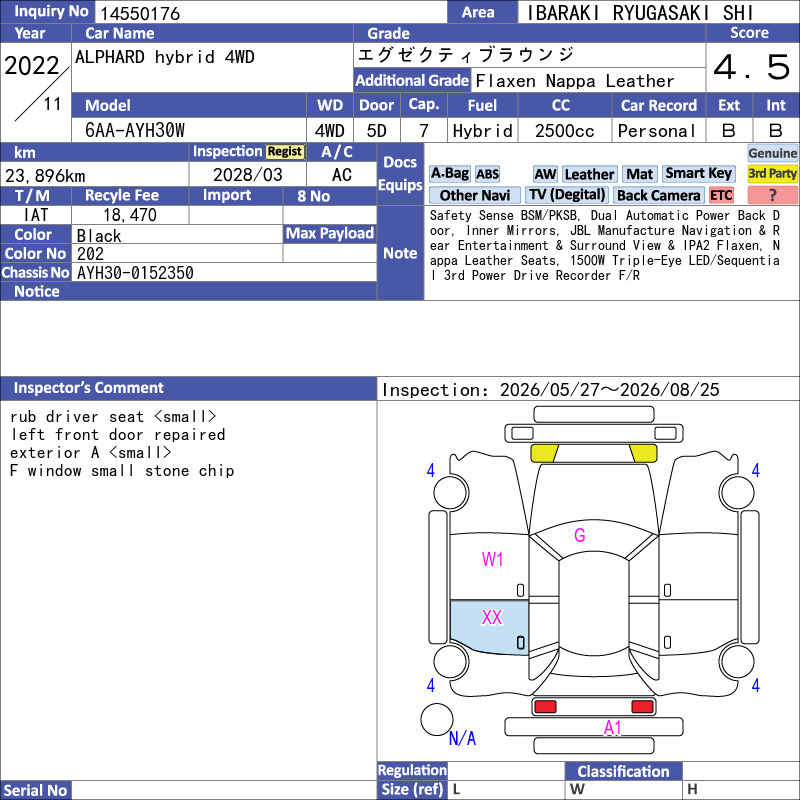
Task: Click the rear-right tire circle
Action: coord(737,662)
